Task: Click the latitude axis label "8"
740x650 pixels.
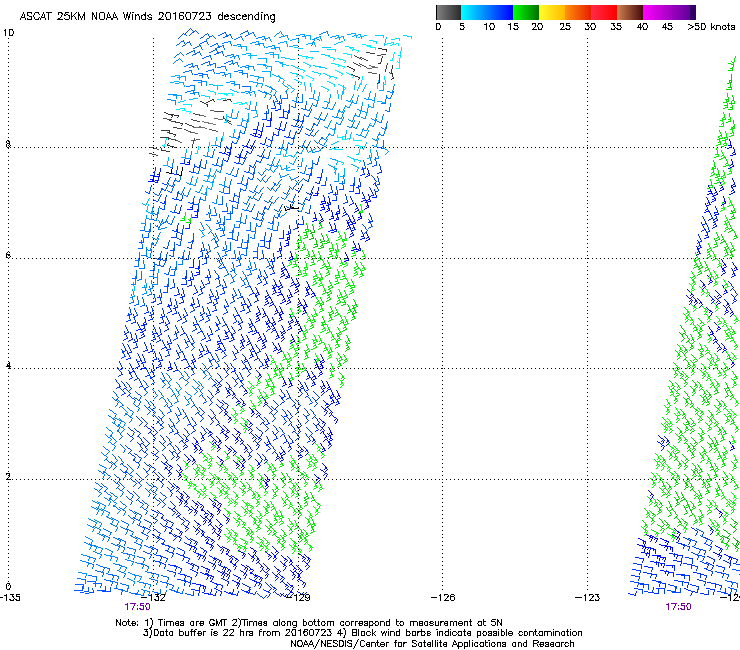Action: tap(8, 144)
